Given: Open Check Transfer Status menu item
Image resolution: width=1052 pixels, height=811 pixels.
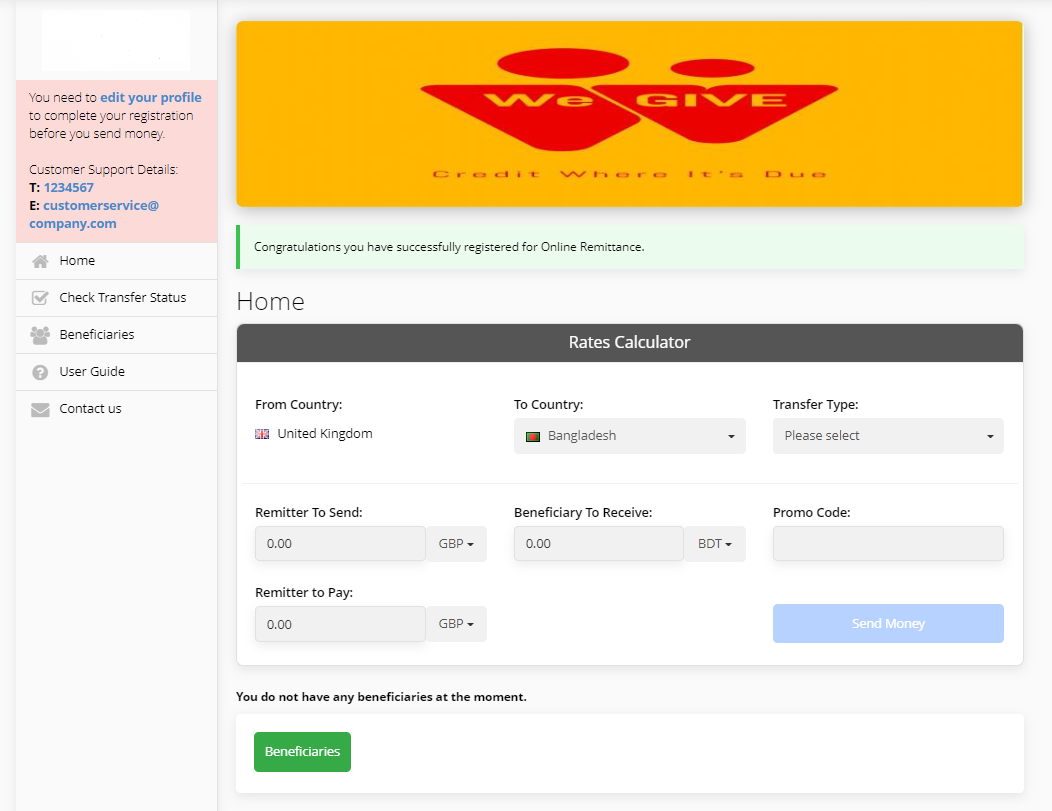Looking at the screenshot, I should tap(117, 298).
